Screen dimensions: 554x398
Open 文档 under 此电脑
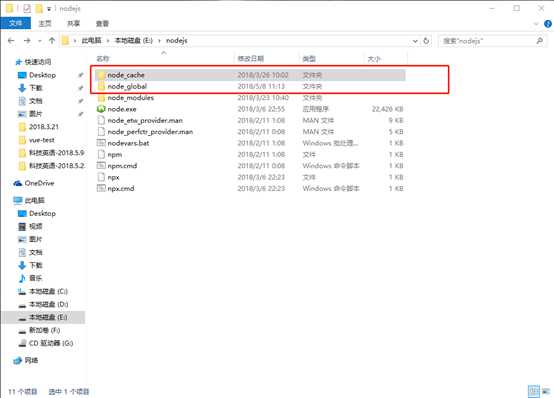tap(36, 252)
